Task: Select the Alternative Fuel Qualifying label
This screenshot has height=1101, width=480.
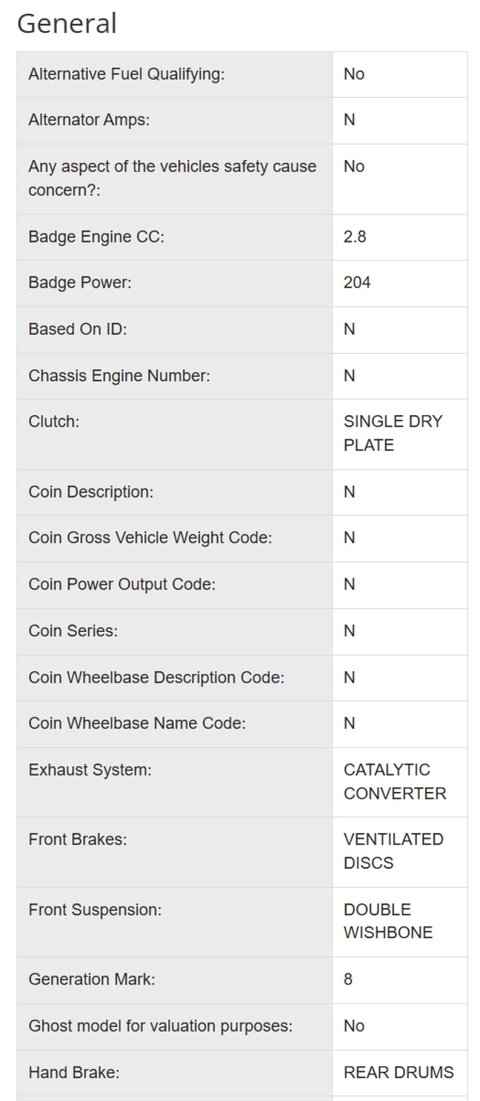Action: (x=126, y=74)
